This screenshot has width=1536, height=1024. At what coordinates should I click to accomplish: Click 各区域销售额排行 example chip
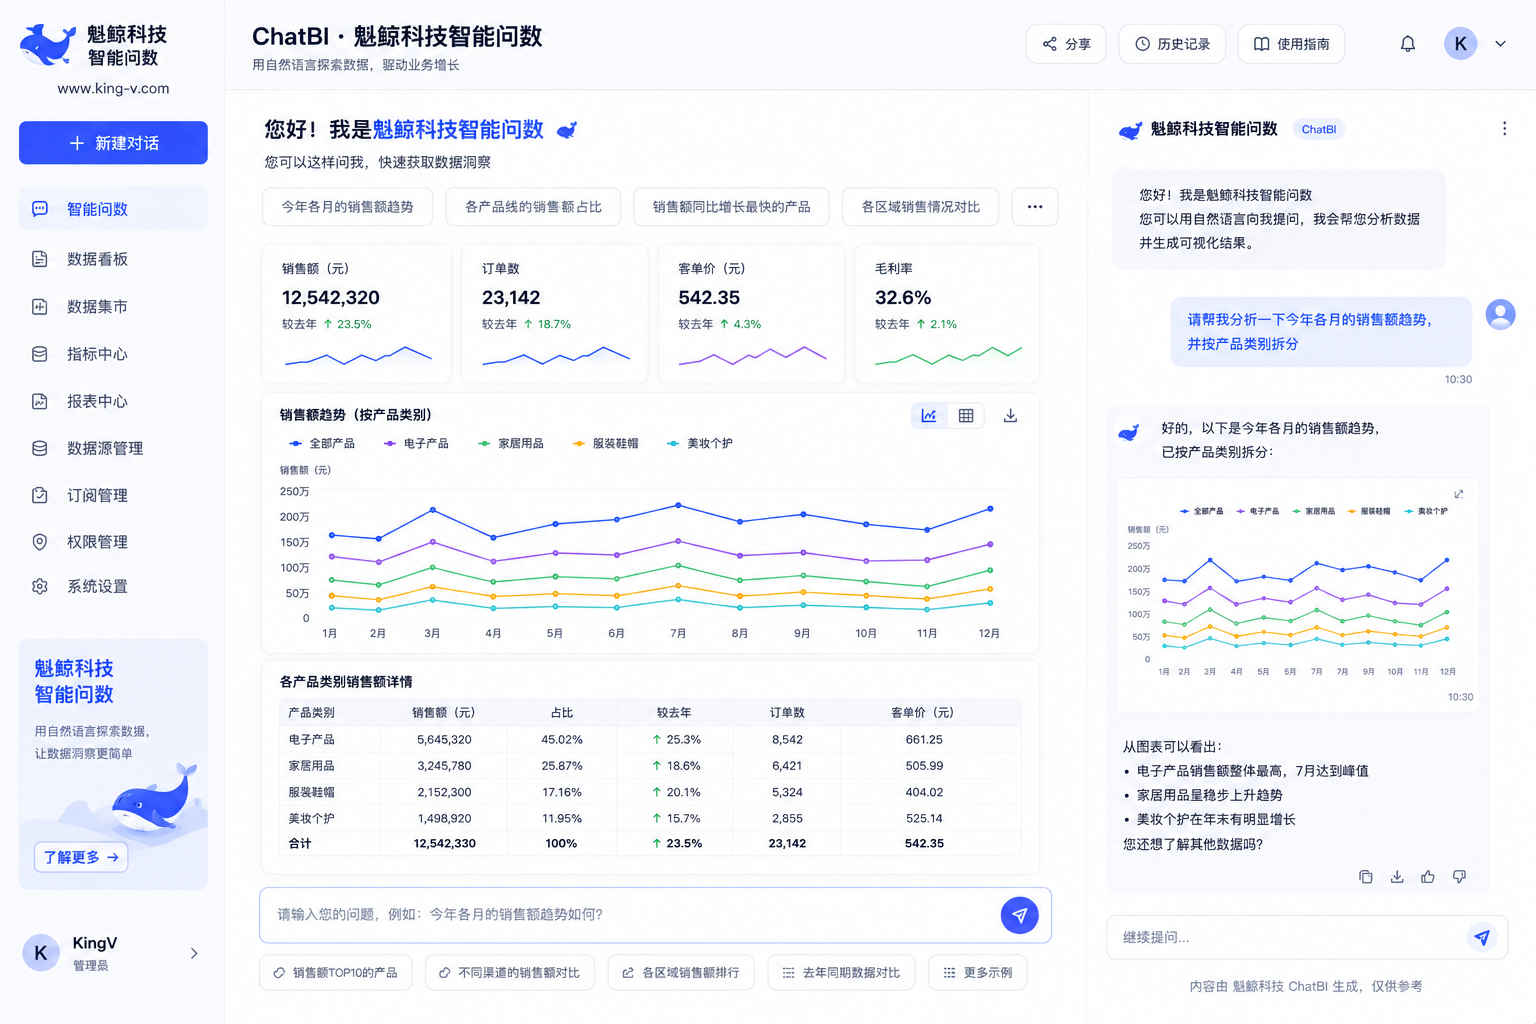681,973
